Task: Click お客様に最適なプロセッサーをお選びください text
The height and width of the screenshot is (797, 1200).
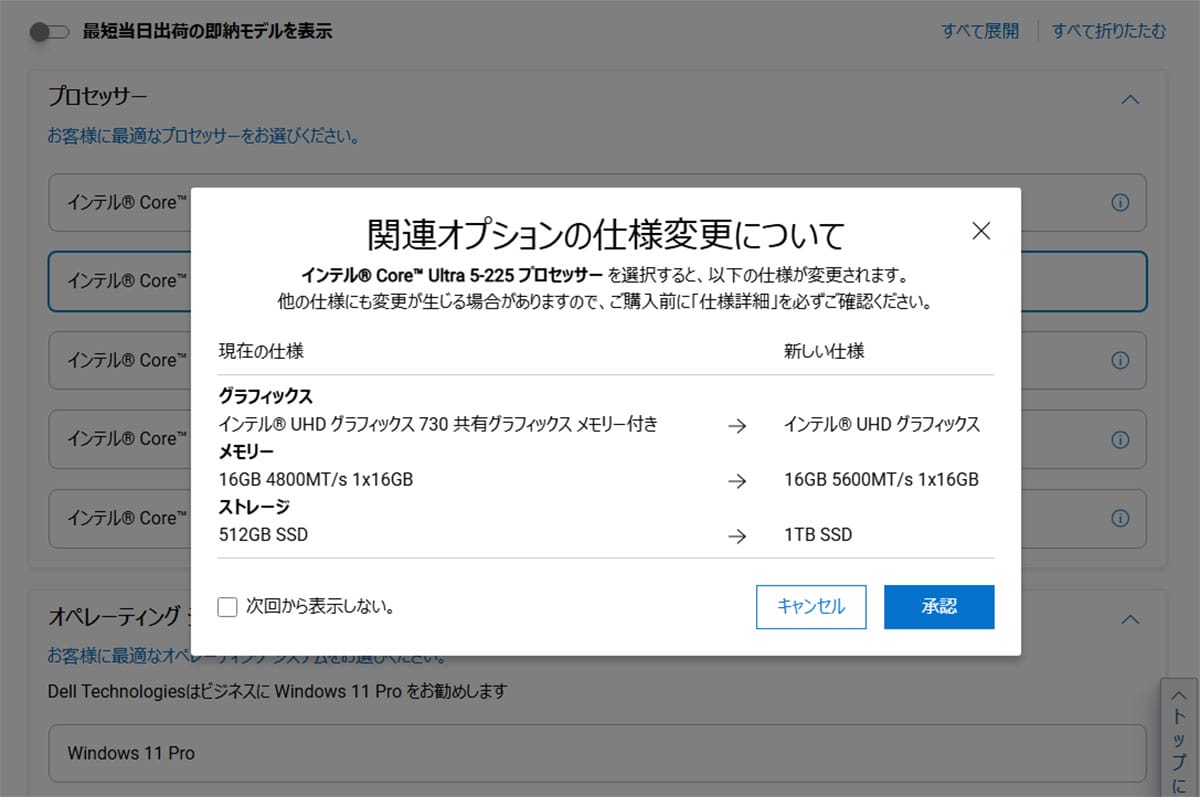Action: coord(204,135)
